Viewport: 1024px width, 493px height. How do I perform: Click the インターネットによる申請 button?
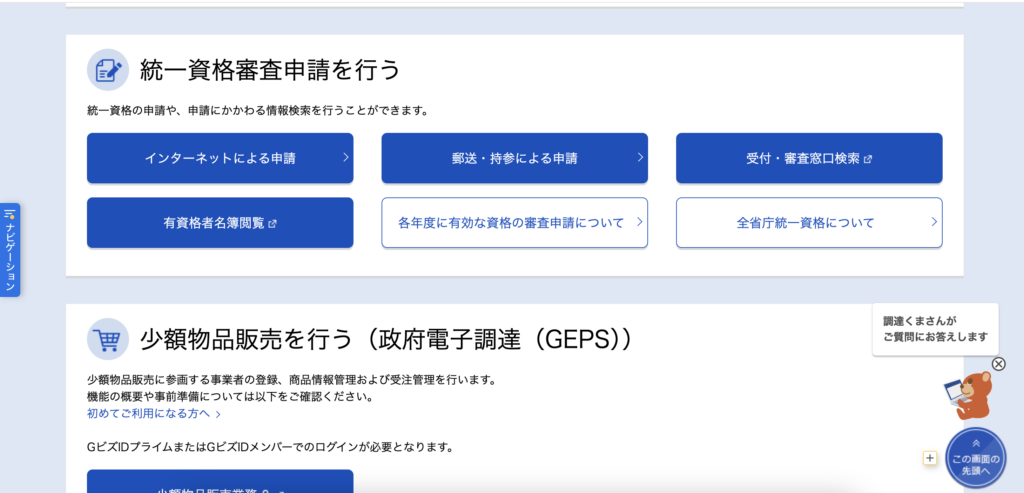tap(220, 158)
